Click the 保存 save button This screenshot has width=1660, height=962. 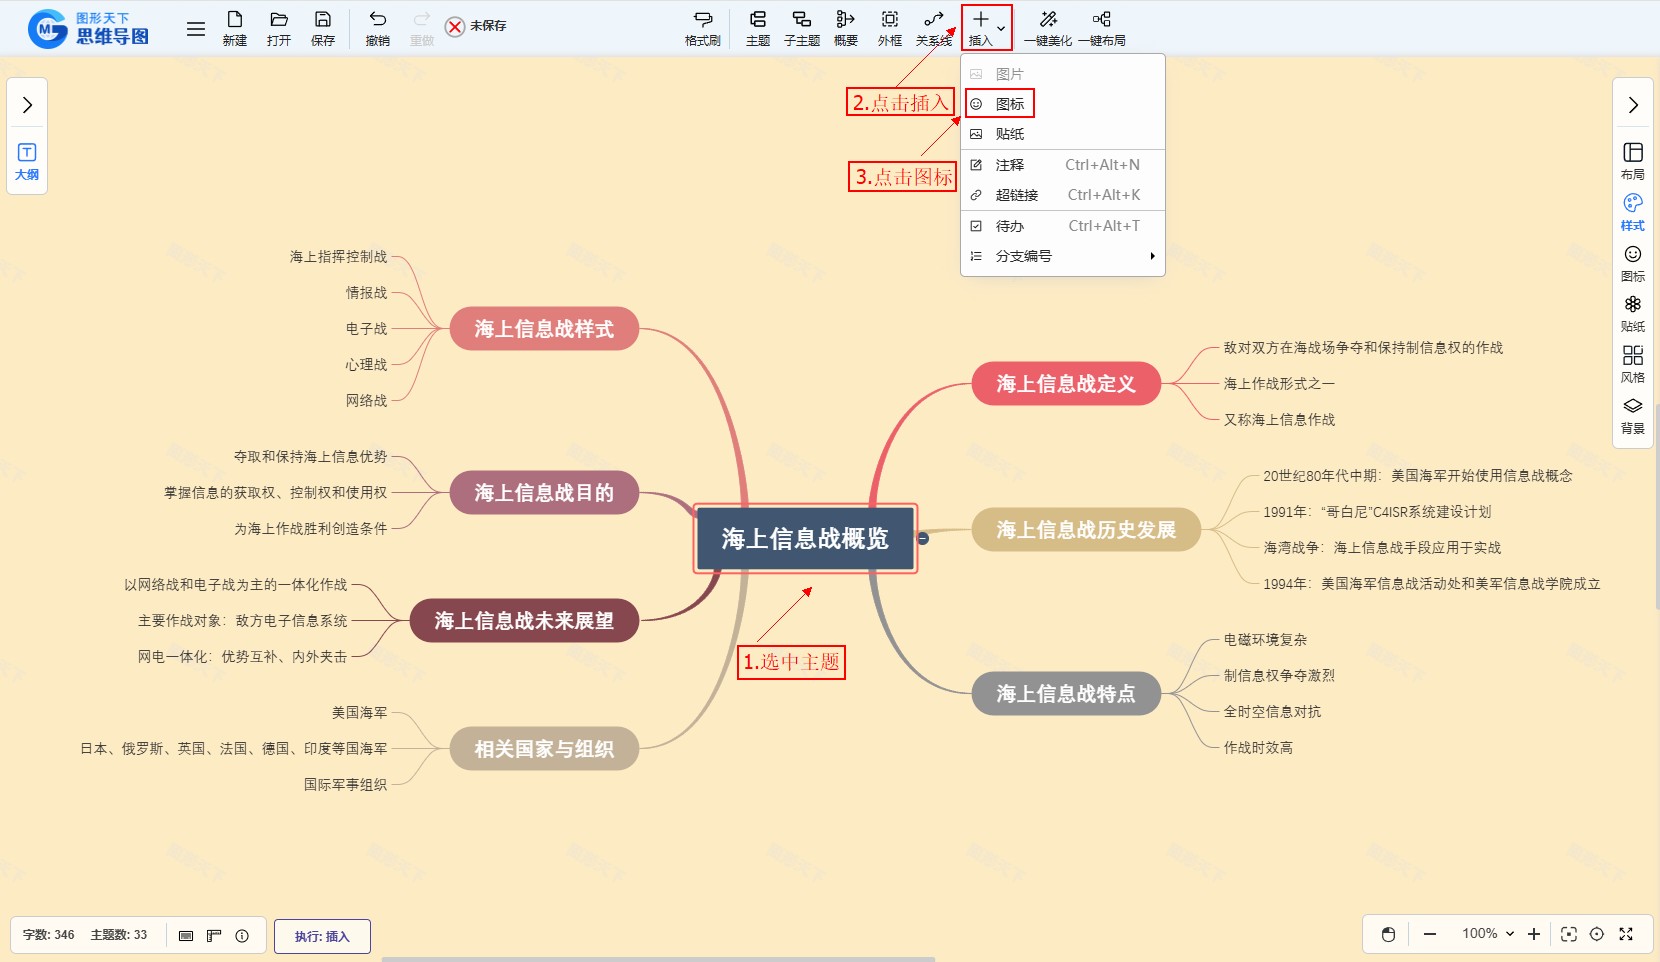(322, 27)
